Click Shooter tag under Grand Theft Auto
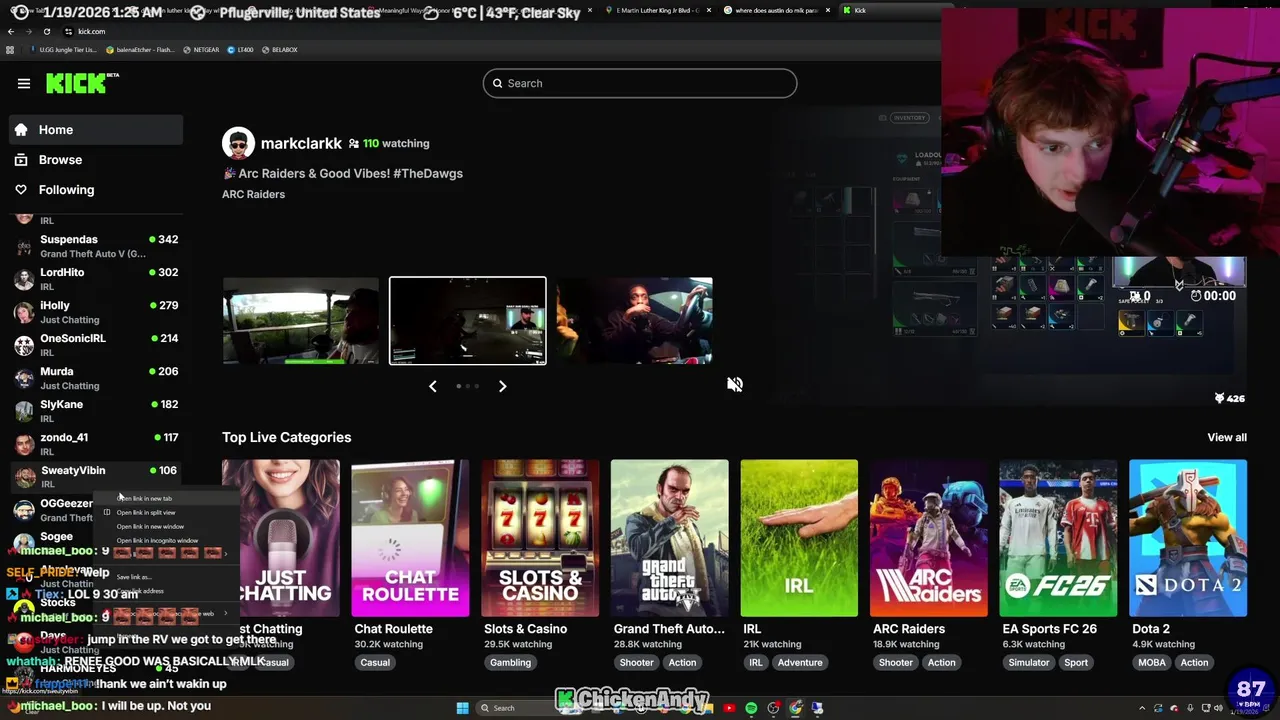Viewport: 1280px width, 720px height. point(636,662)
